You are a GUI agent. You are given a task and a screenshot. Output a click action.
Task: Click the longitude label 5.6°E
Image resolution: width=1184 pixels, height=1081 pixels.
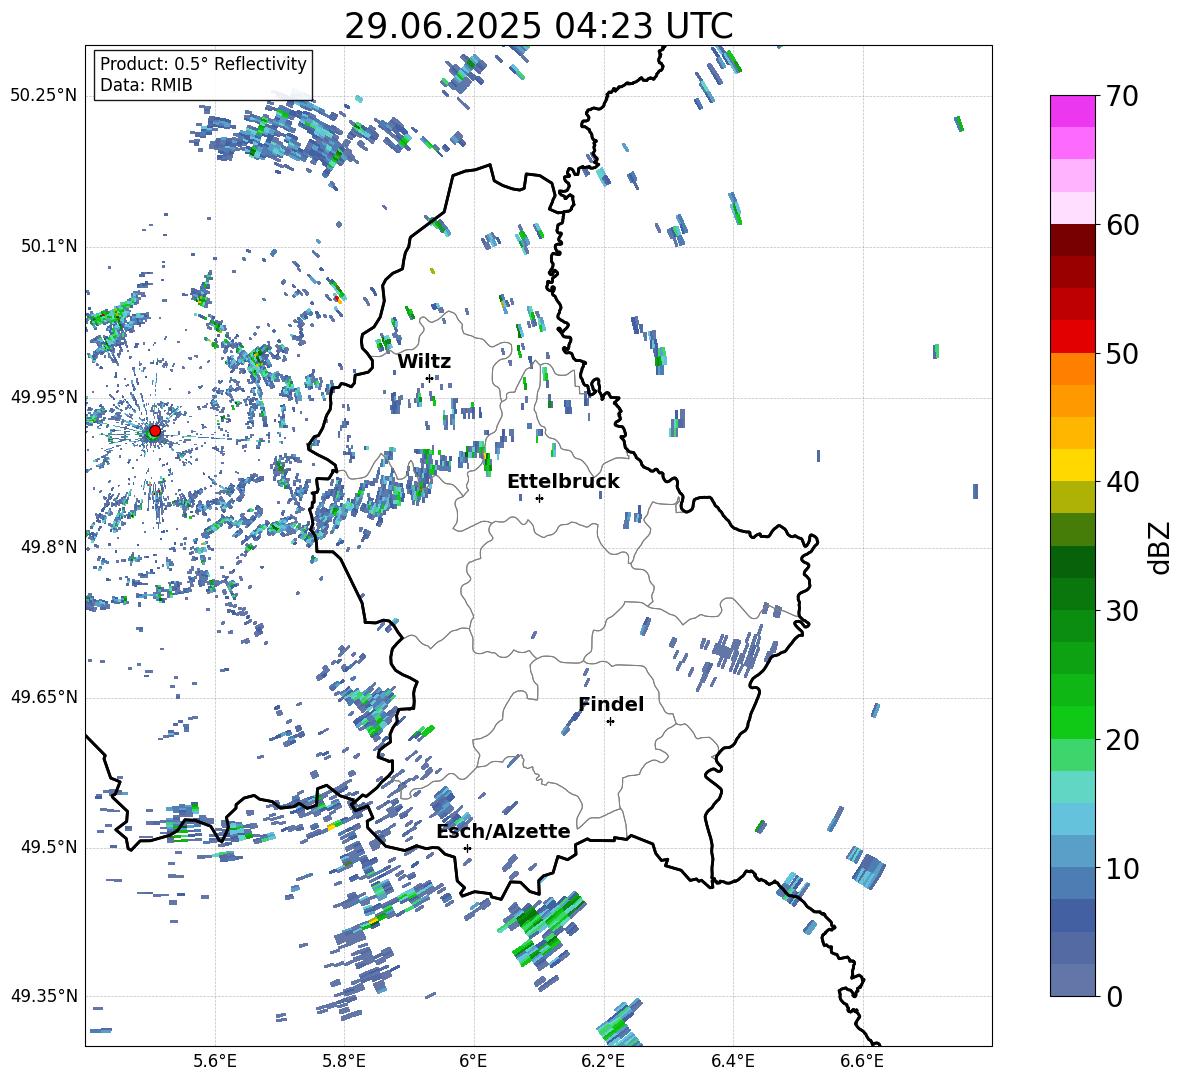coord(215,1061)
